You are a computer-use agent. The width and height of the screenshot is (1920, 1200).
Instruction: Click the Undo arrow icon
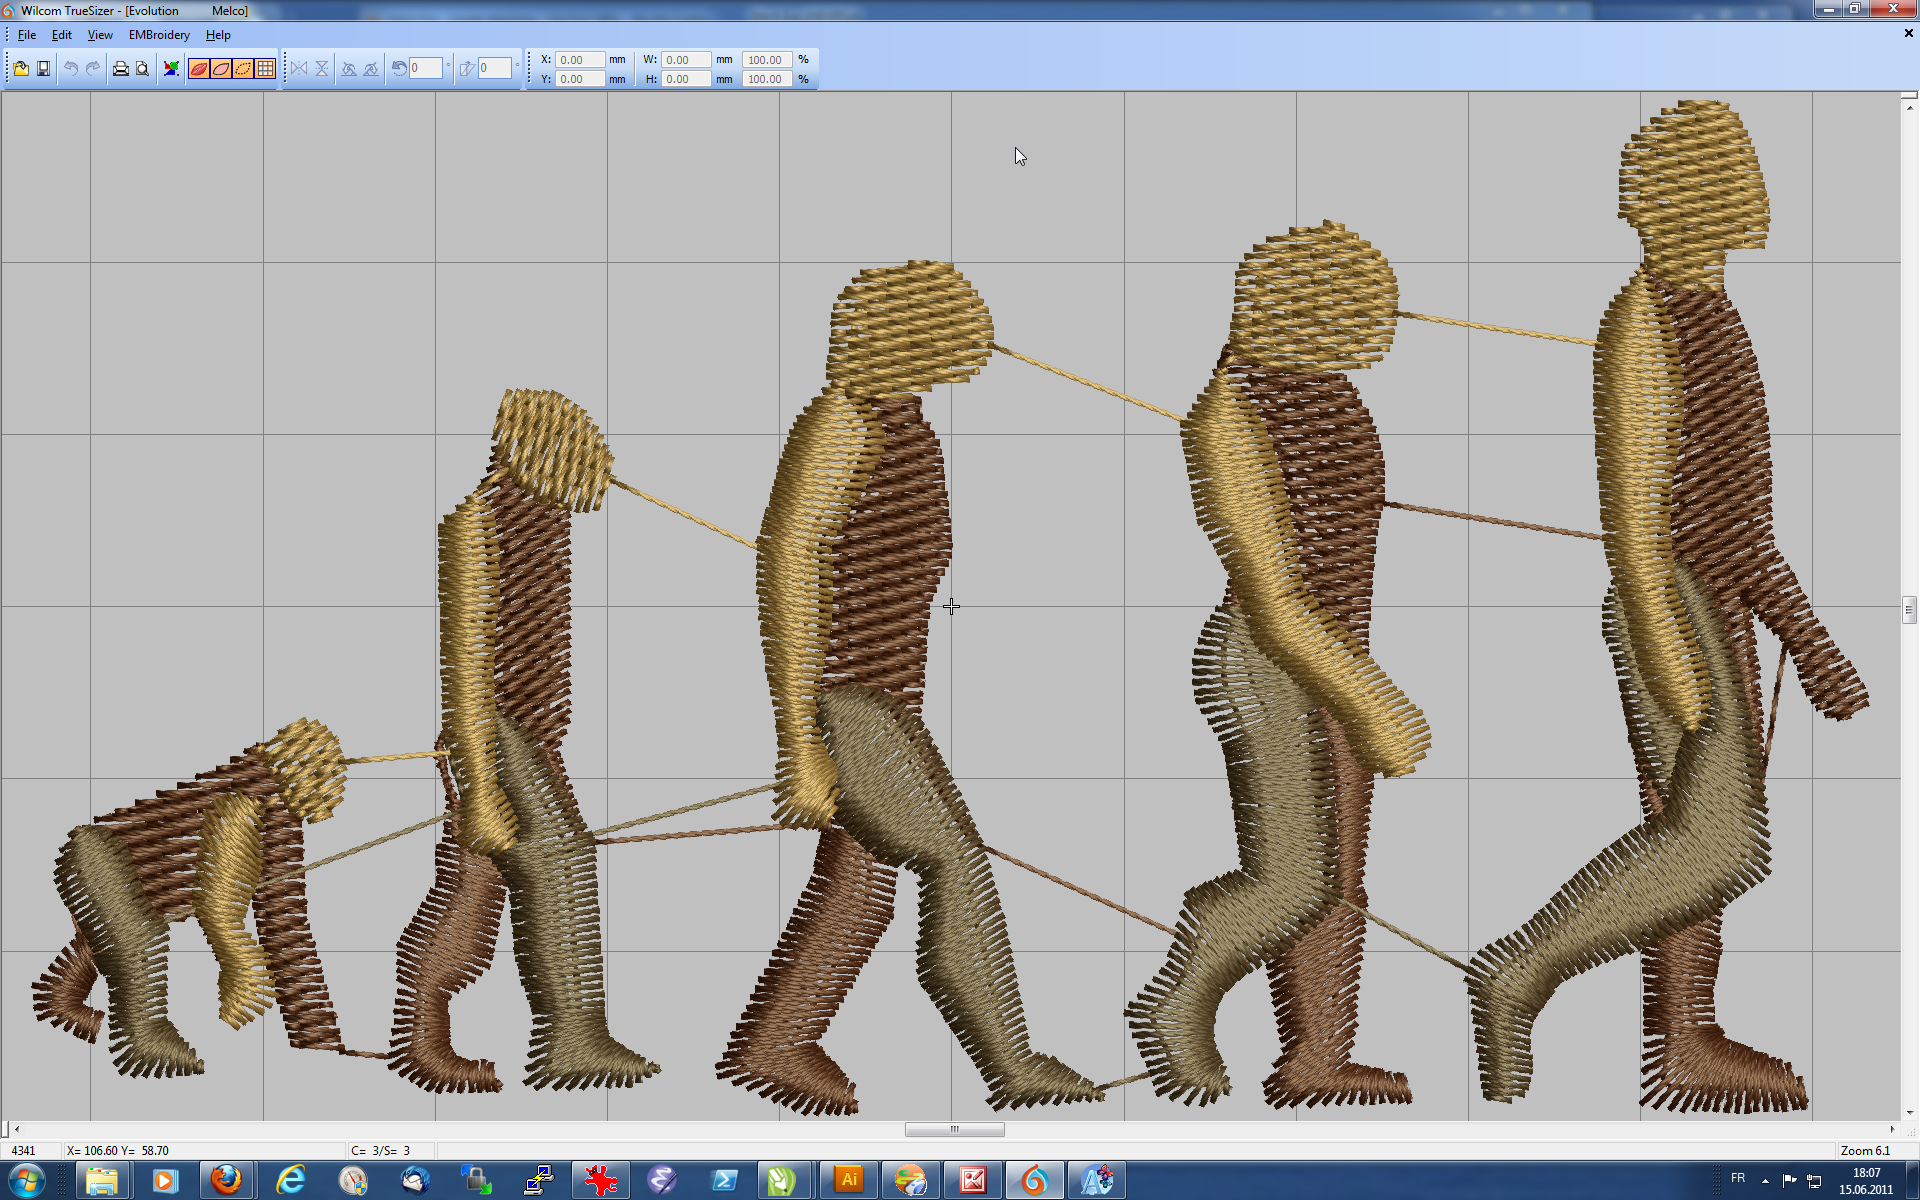coord(71,69)
